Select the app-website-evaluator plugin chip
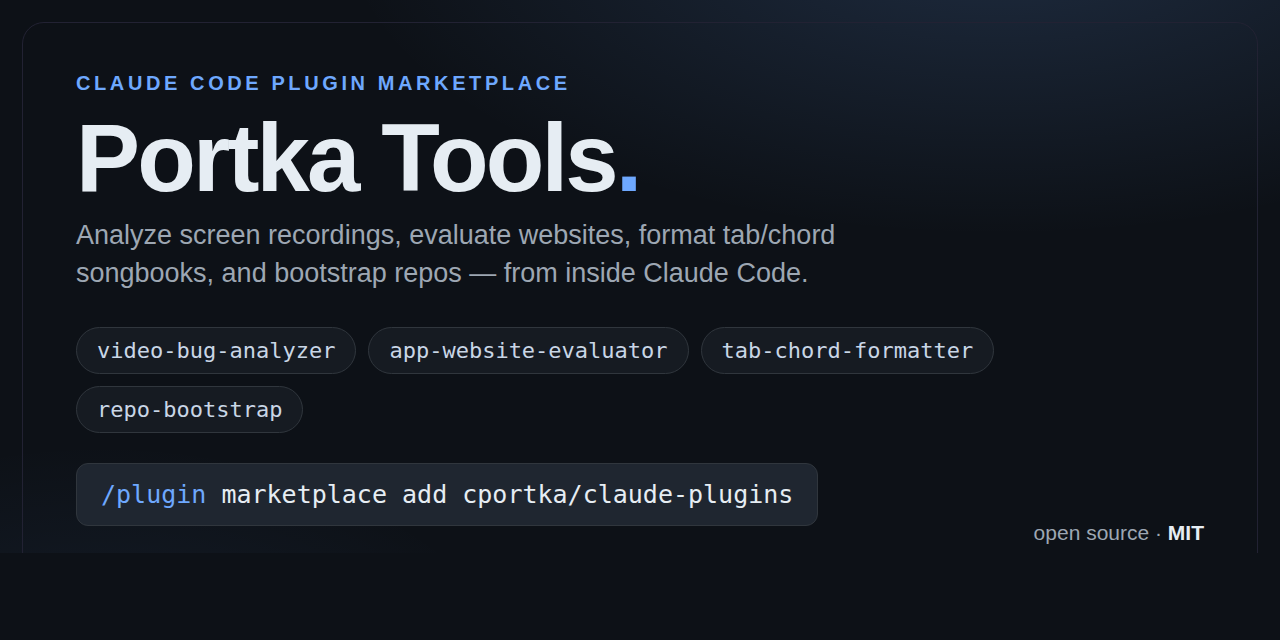The width and height of the screenshot is (1280, 640). pyautogui.click(x=528, y=350)
